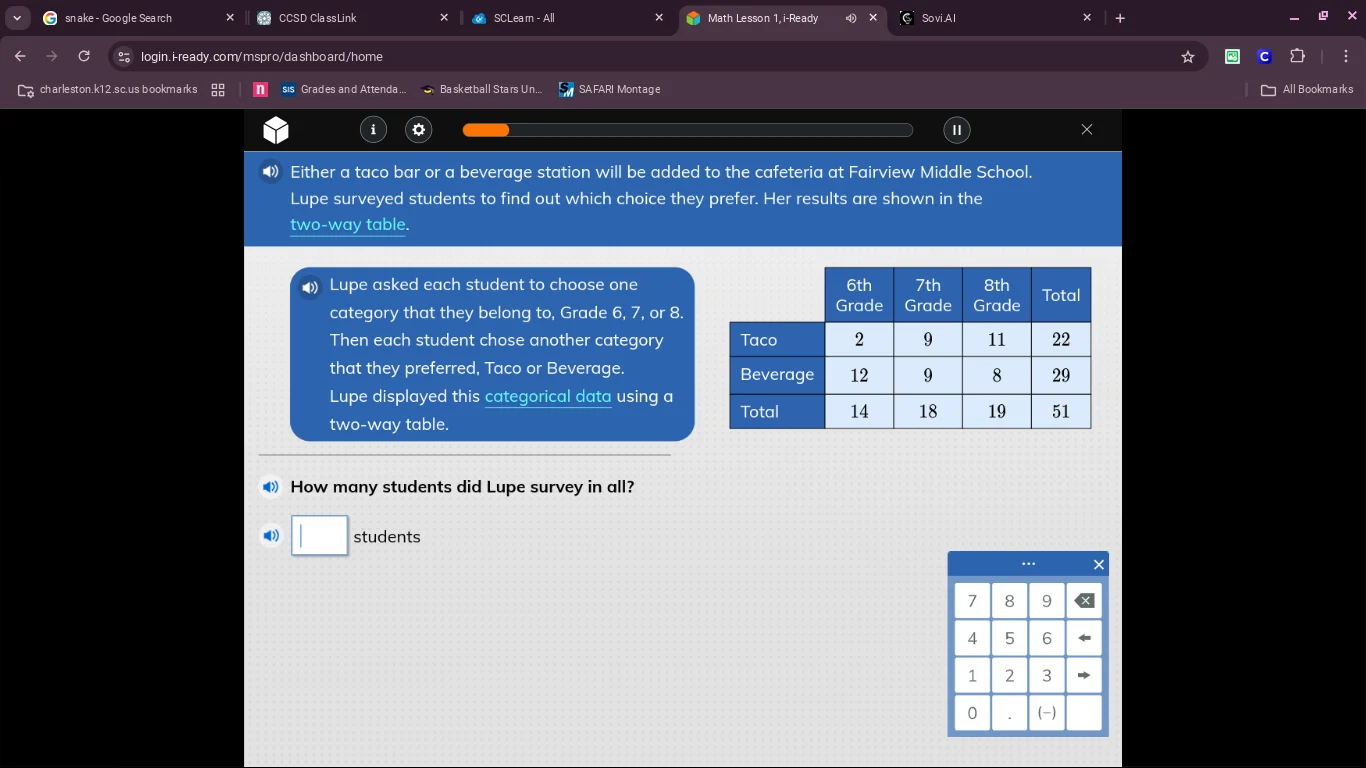Play audio next to the students answer box

pyautogui.click(x=270, y=536)
